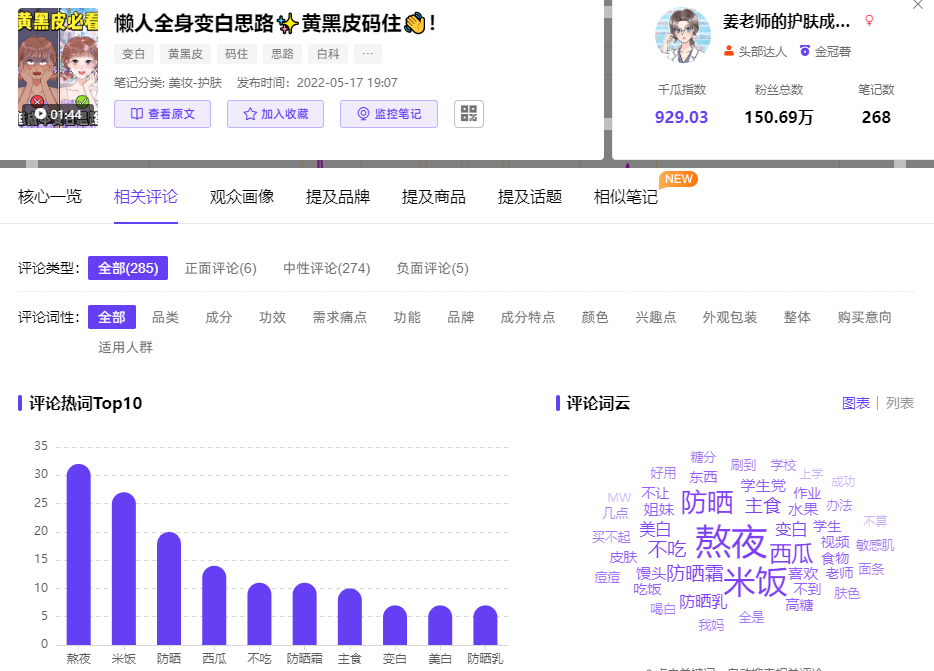934x671 pixels.
Task: Open the 观众画像 tab
Action: (242, 197)
